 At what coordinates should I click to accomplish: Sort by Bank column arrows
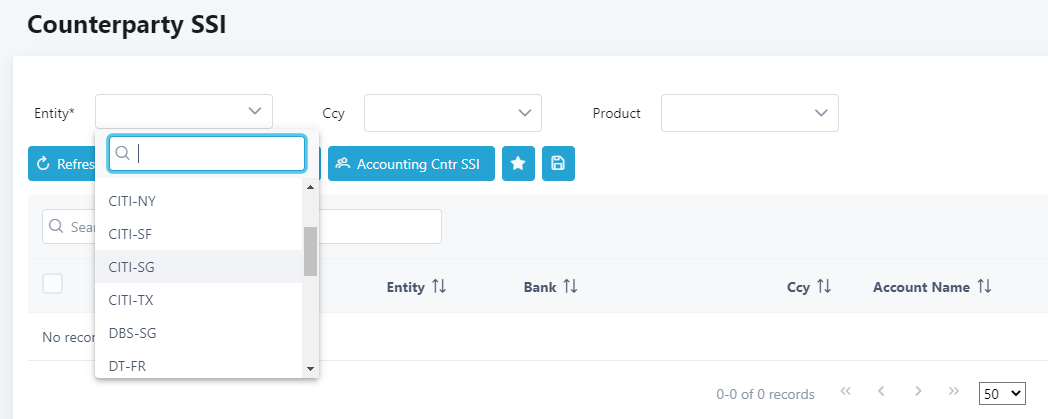(570, 287)
